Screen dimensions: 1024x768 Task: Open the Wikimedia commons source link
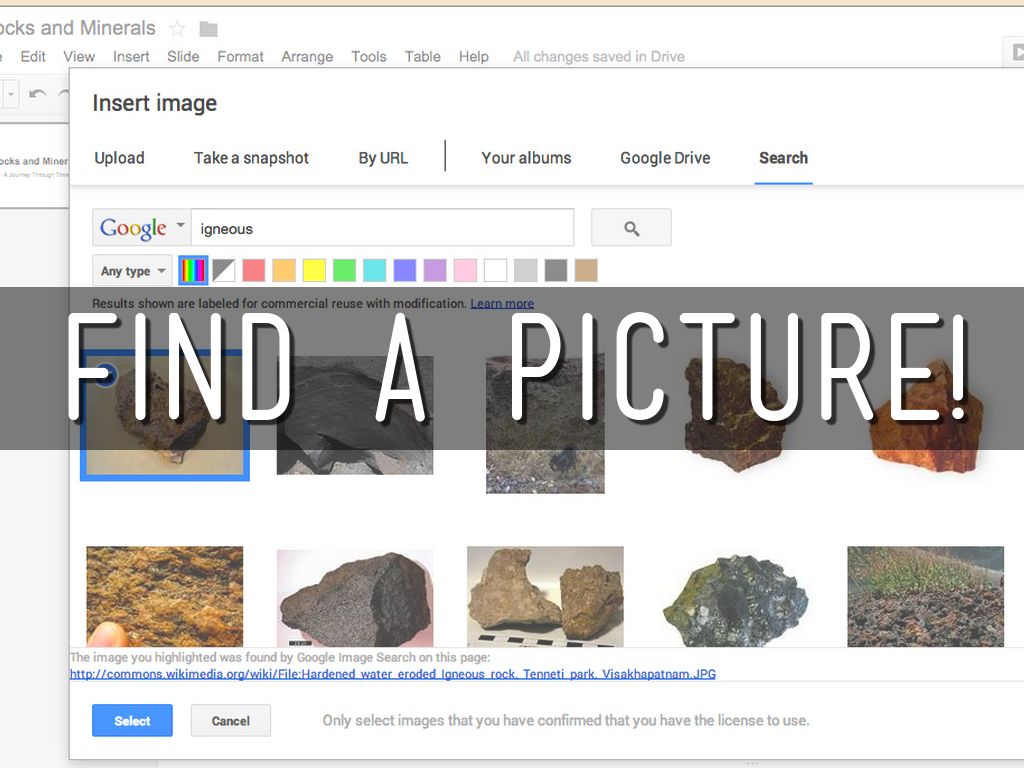392,674
